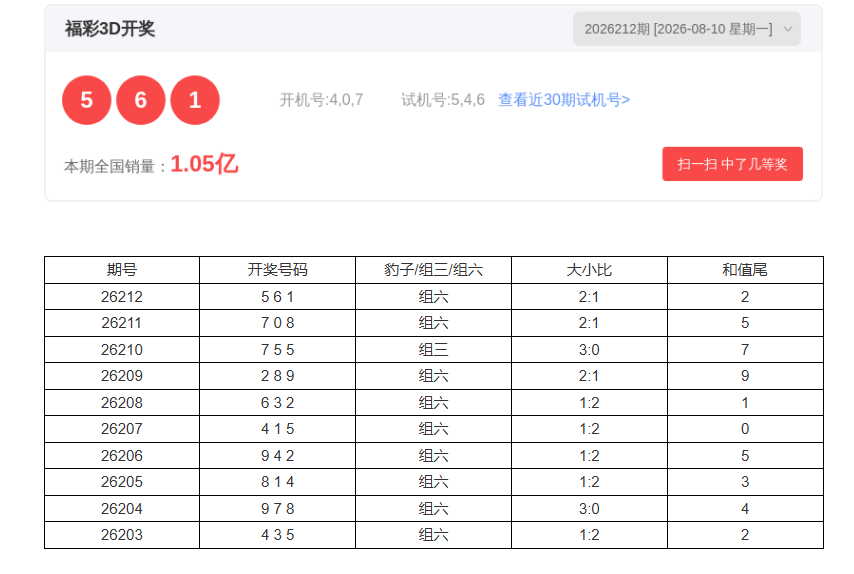
Task: Select issue 26205 in the table
Action: click(122, 482)
